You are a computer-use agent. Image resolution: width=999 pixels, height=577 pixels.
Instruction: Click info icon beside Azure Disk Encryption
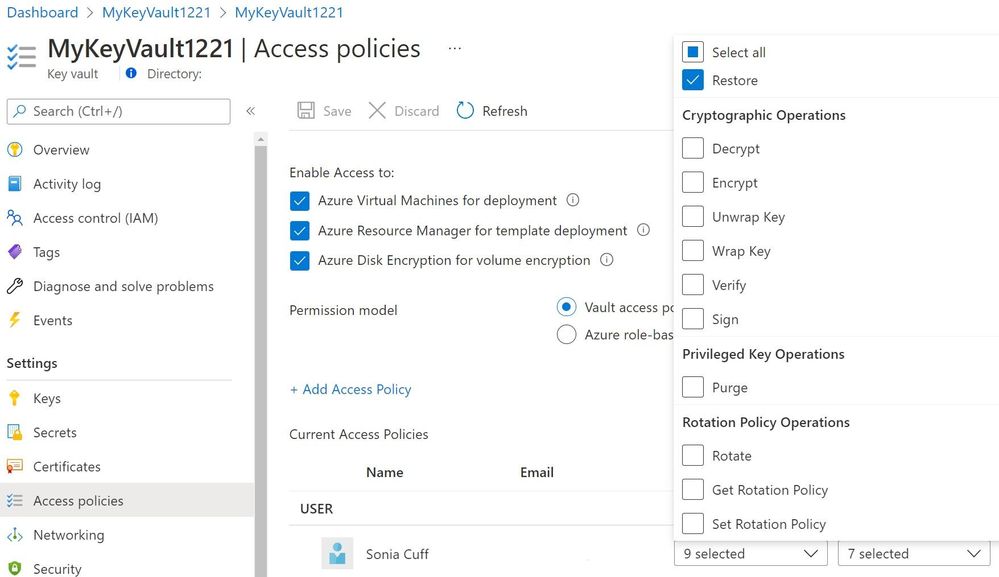pyautogui.click(x=607, y=260)
